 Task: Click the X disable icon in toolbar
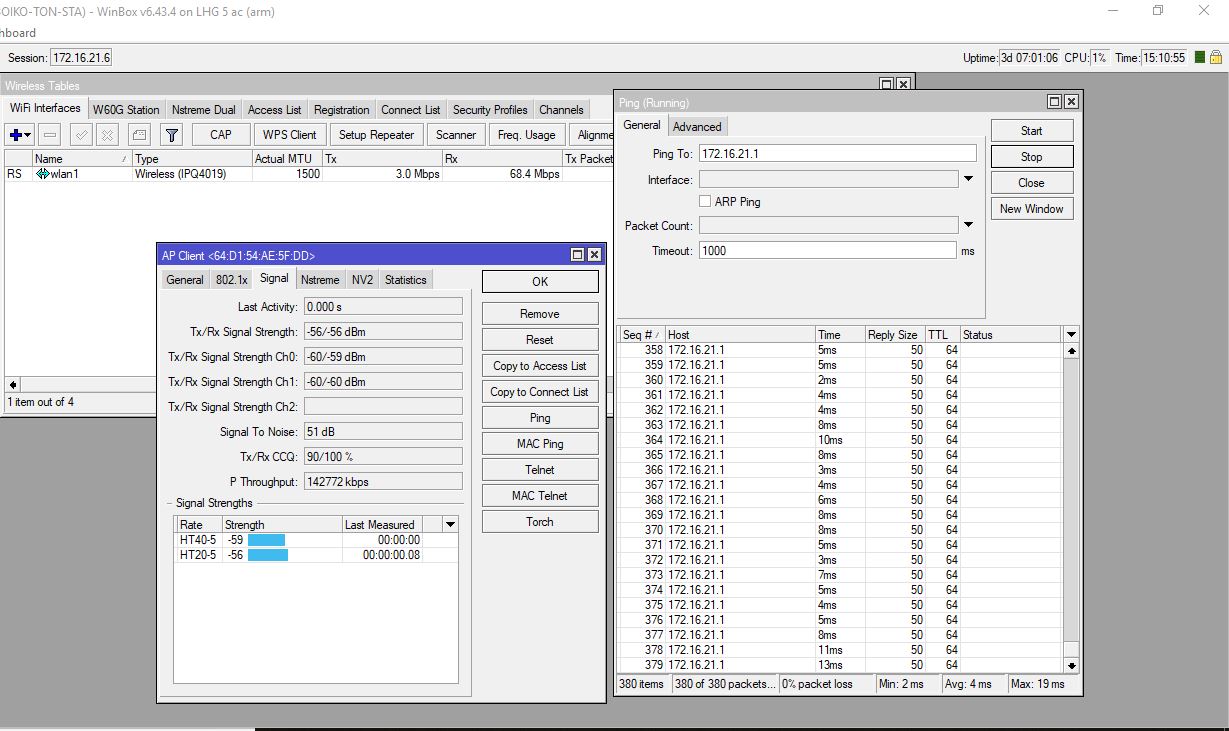tap(107, 135)
